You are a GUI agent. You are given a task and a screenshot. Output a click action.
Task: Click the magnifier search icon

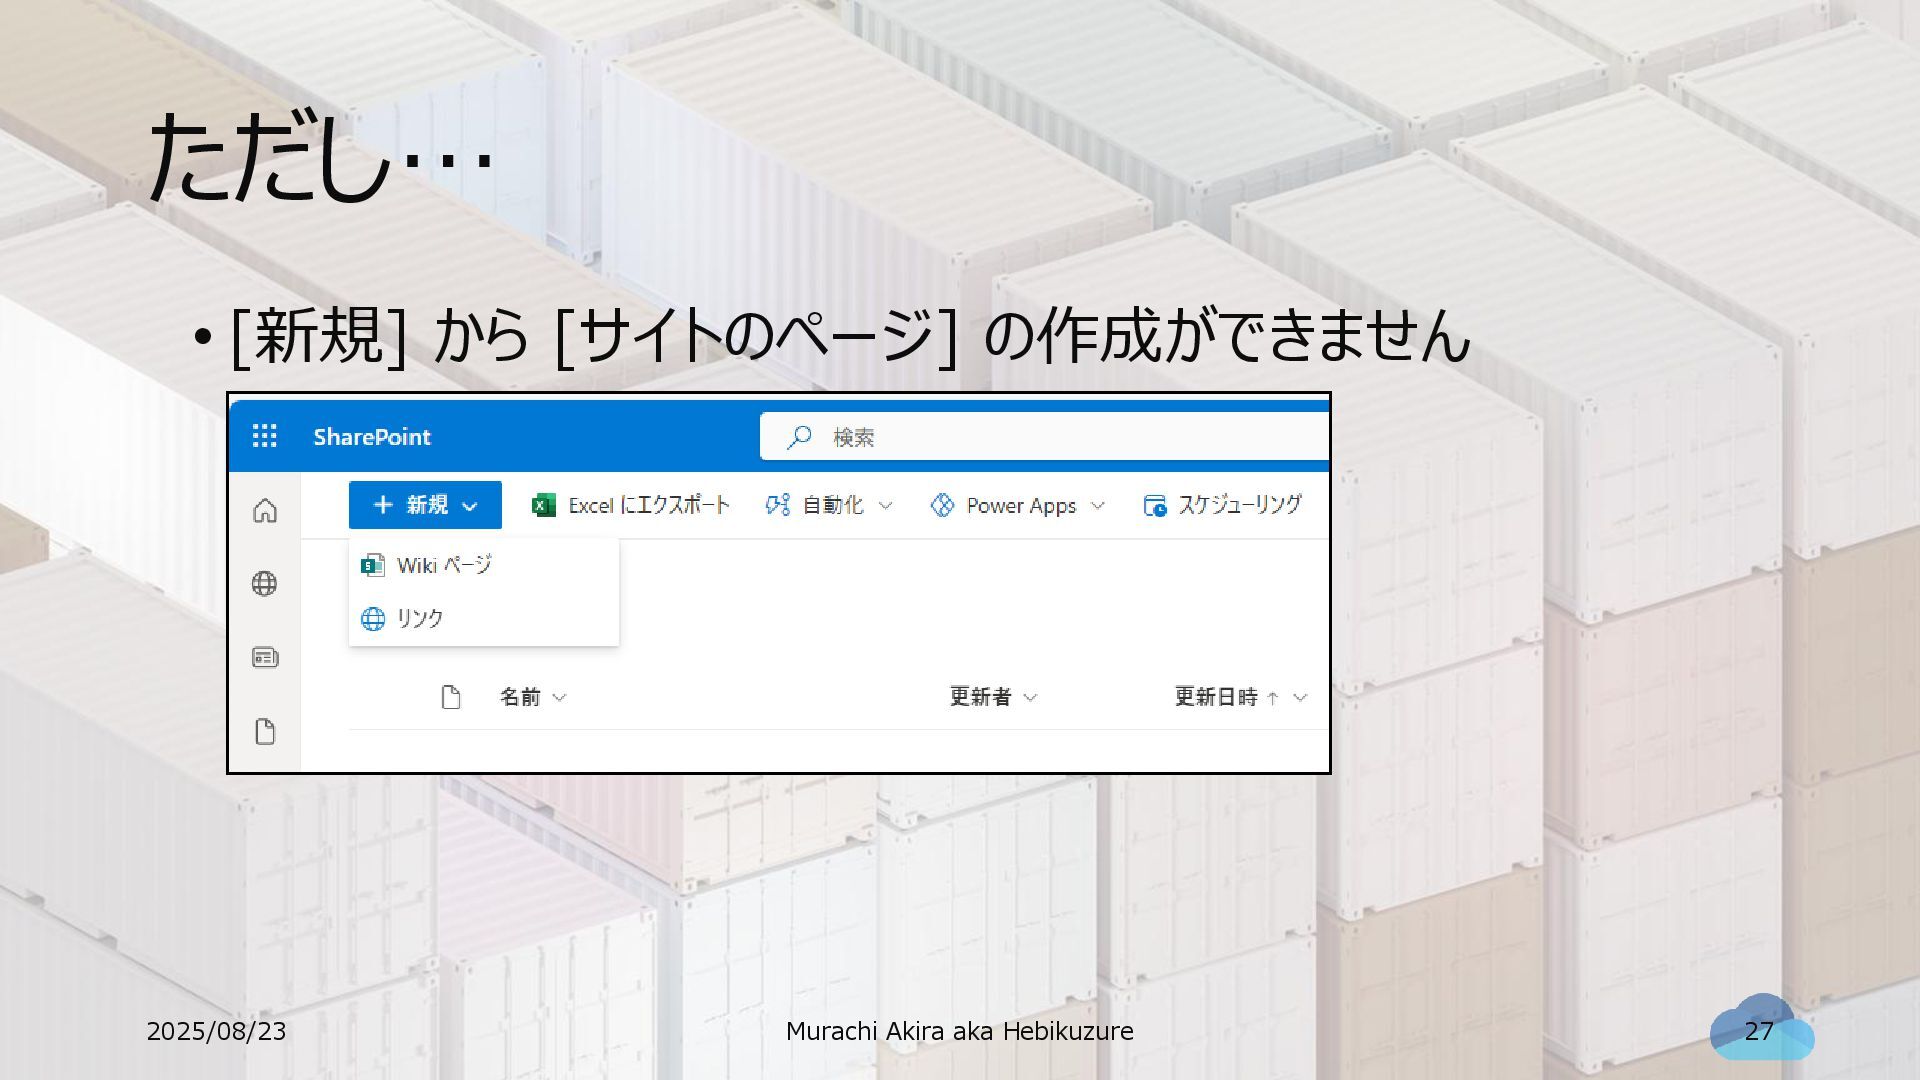pos(799,437)
